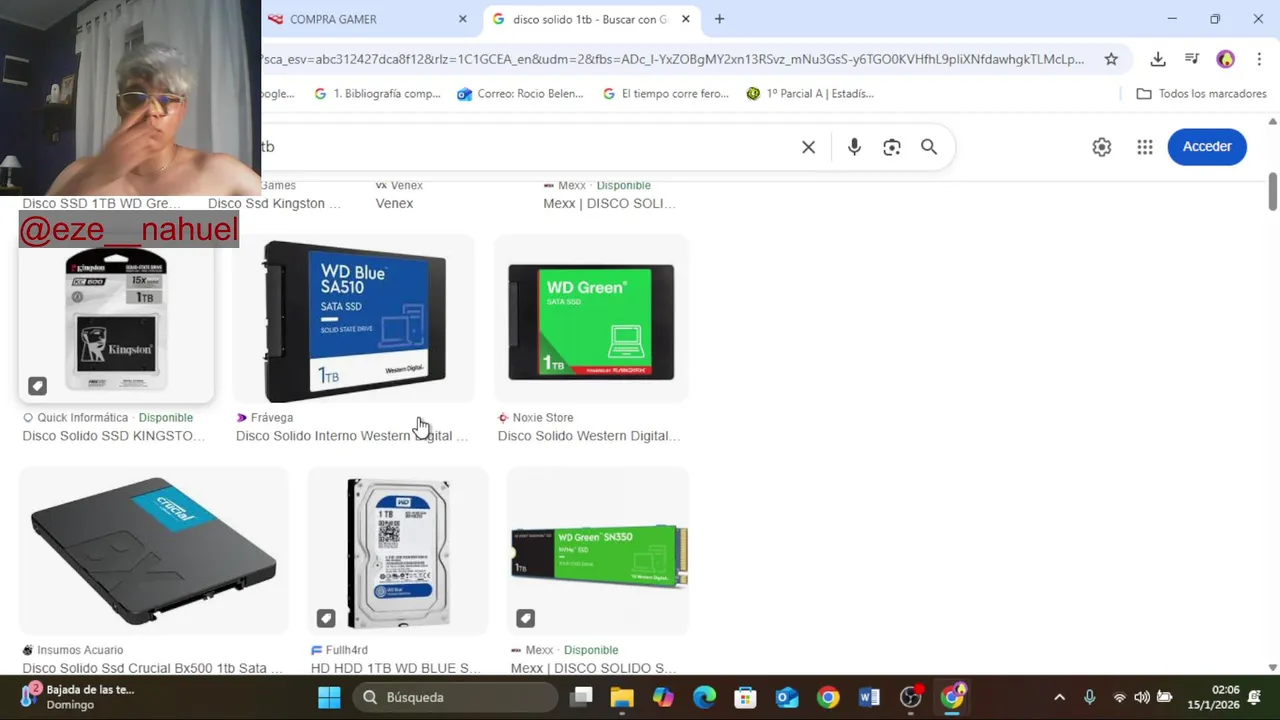The height and width of the screenshot is (720, 1280).
Task: Start voice search with the microphone icon
Action: 854,147
